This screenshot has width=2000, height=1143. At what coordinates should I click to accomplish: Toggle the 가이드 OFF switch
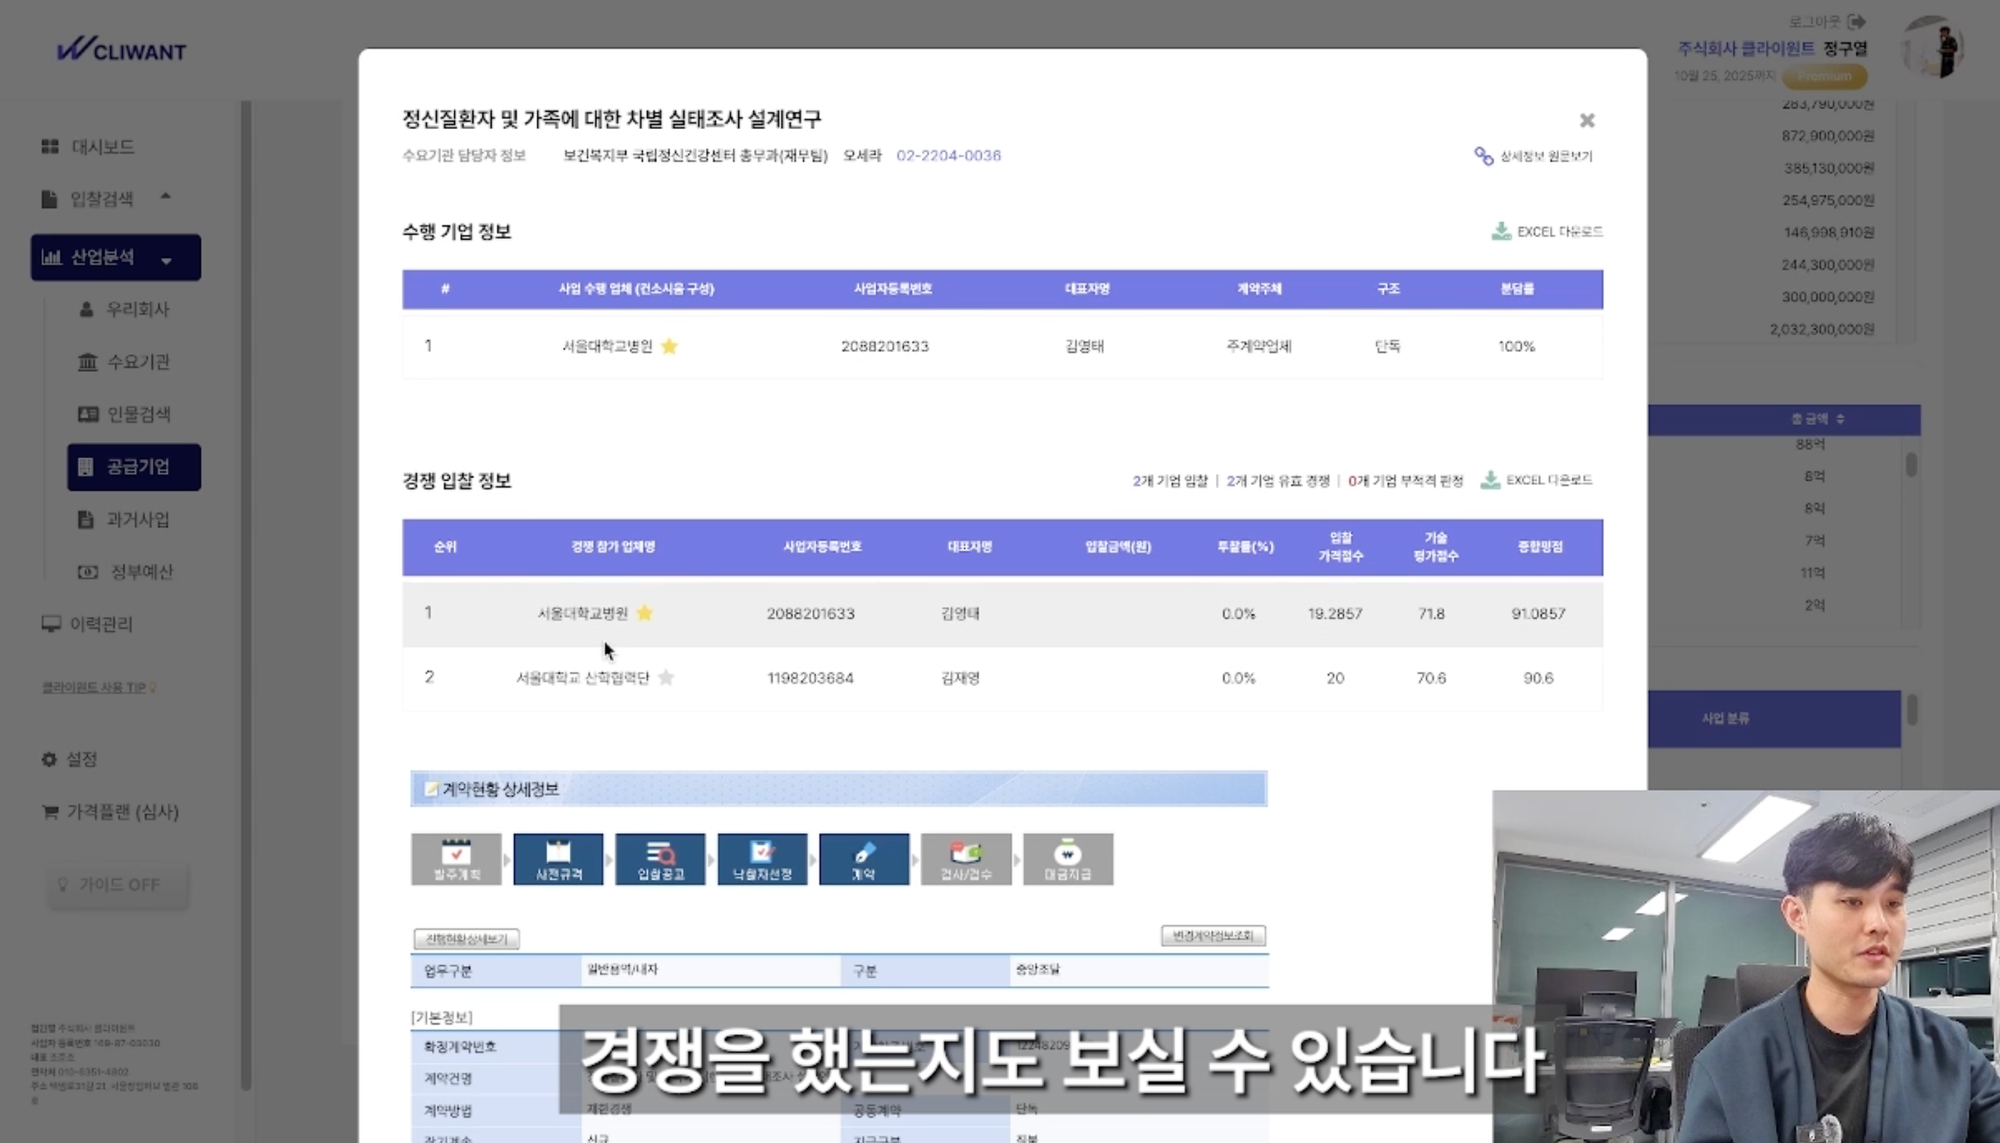pos(118,885)
